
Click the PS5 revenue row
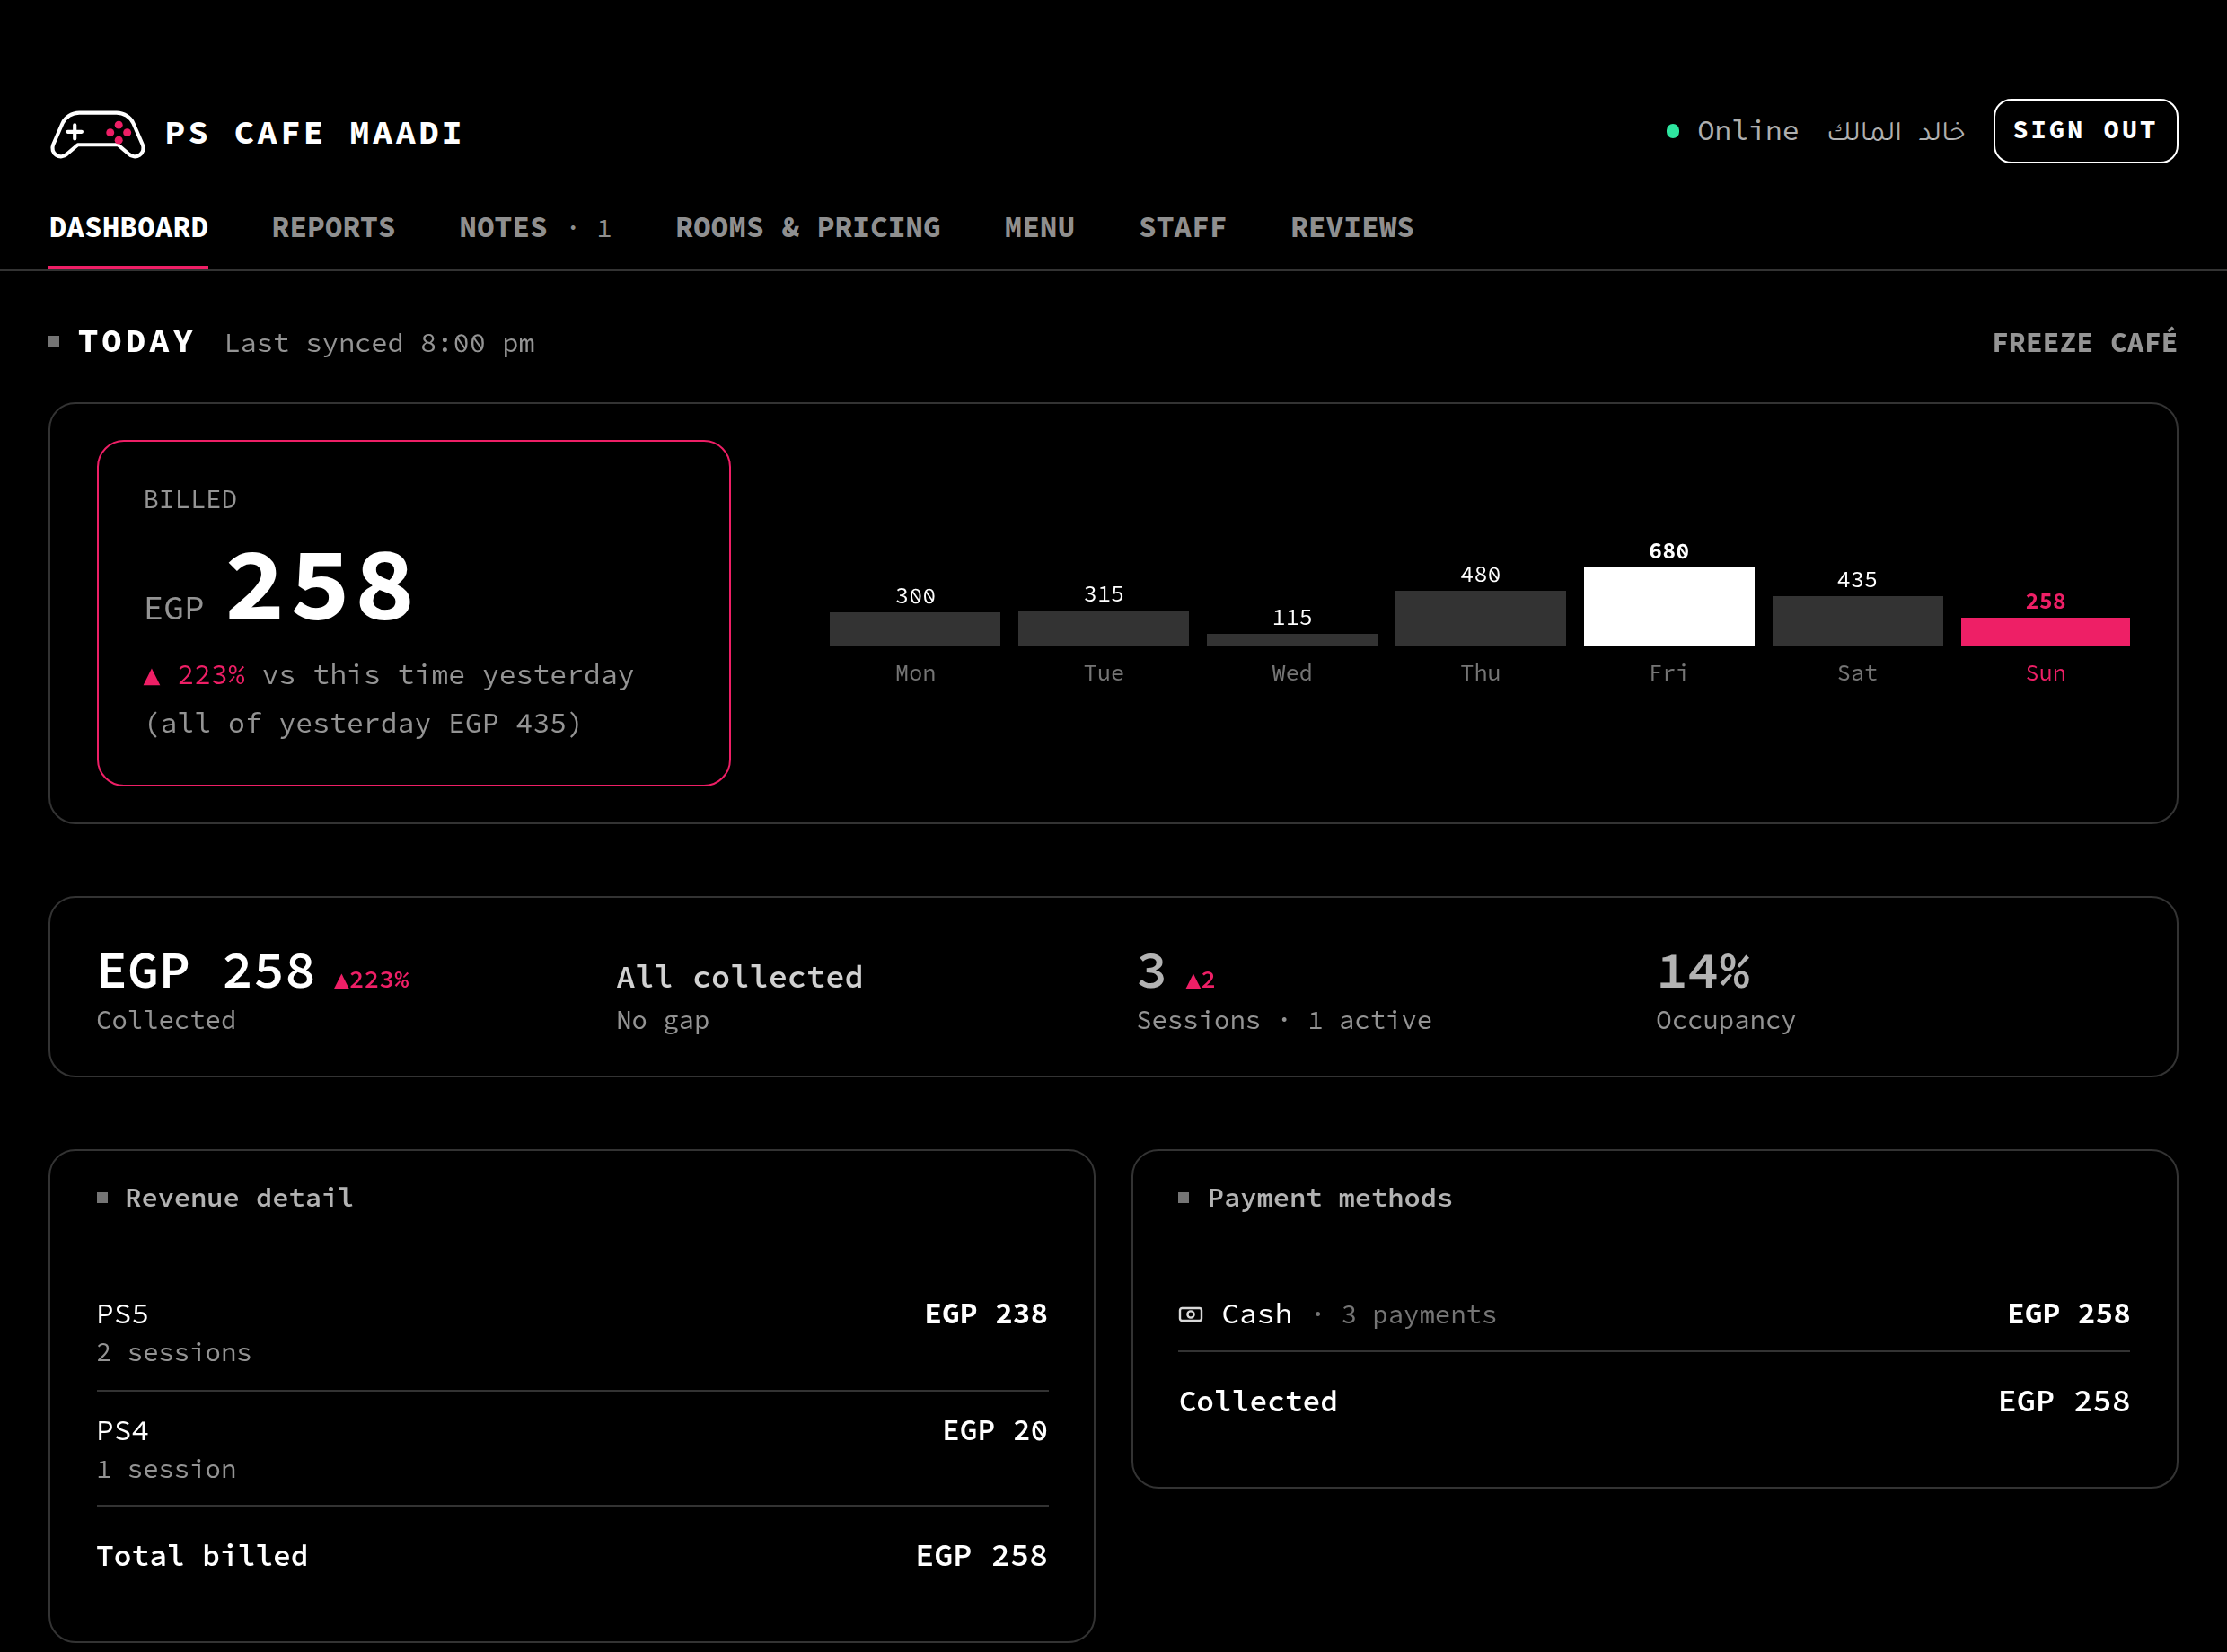click(x=572, y=1332)
